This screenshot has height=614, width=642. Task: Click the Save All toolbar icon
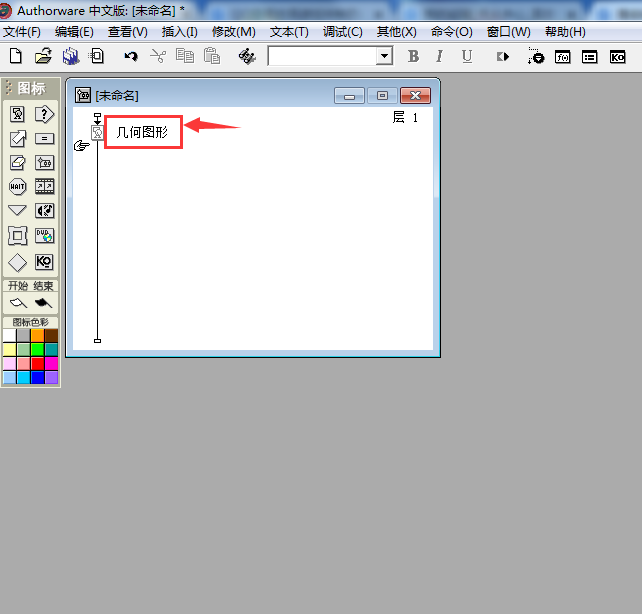pos(70,56)
